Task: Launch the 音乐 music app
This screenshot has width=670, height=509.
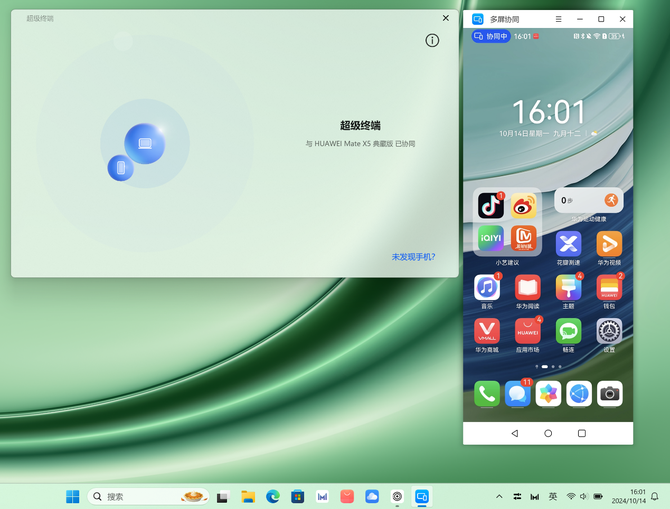Action: [x=487, y=288]
